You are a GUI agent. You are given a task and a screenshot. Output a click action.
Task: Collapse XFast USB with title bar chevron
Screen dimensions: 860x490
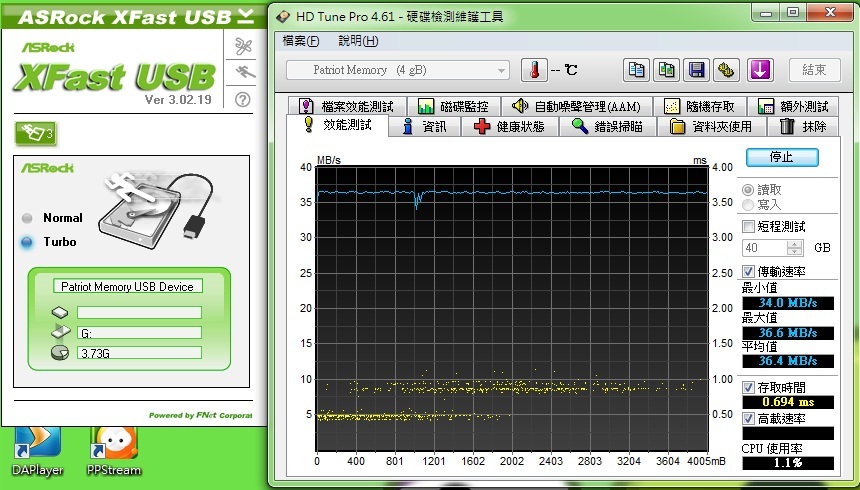tap(245, 16)
